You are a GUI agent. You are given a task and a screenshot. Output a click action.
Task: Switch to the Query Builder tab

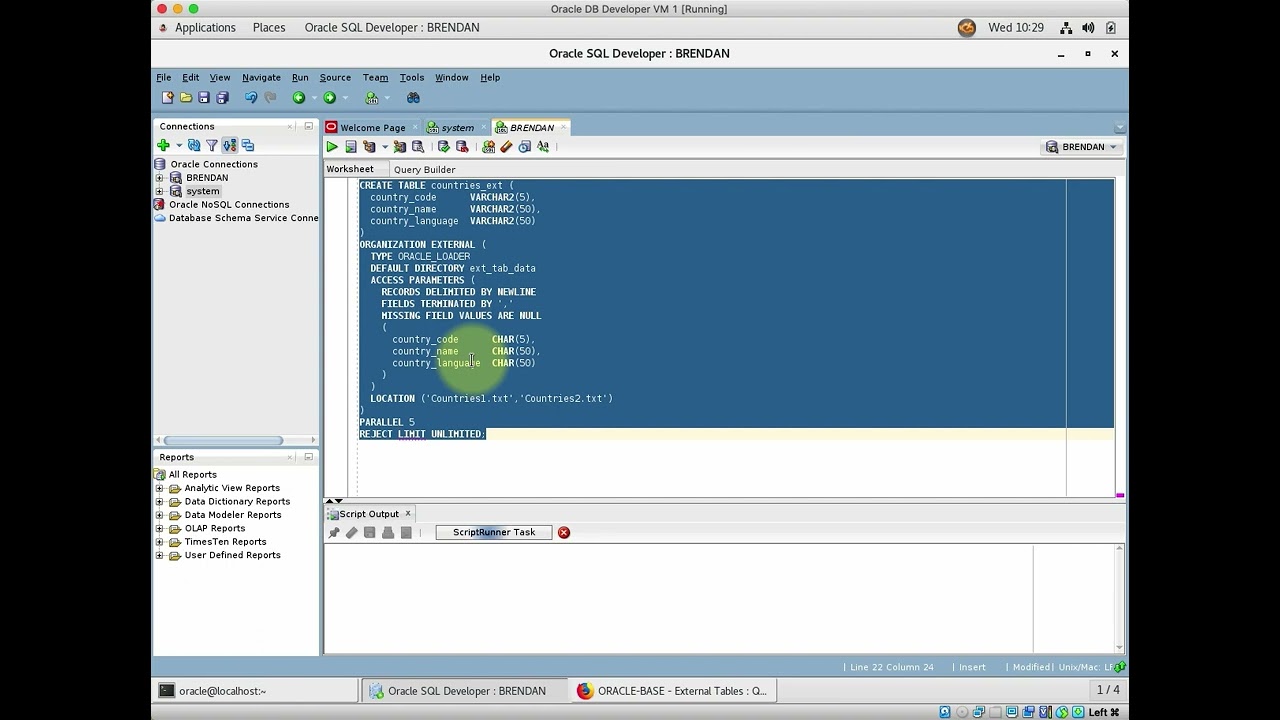(x=424, y=170)
